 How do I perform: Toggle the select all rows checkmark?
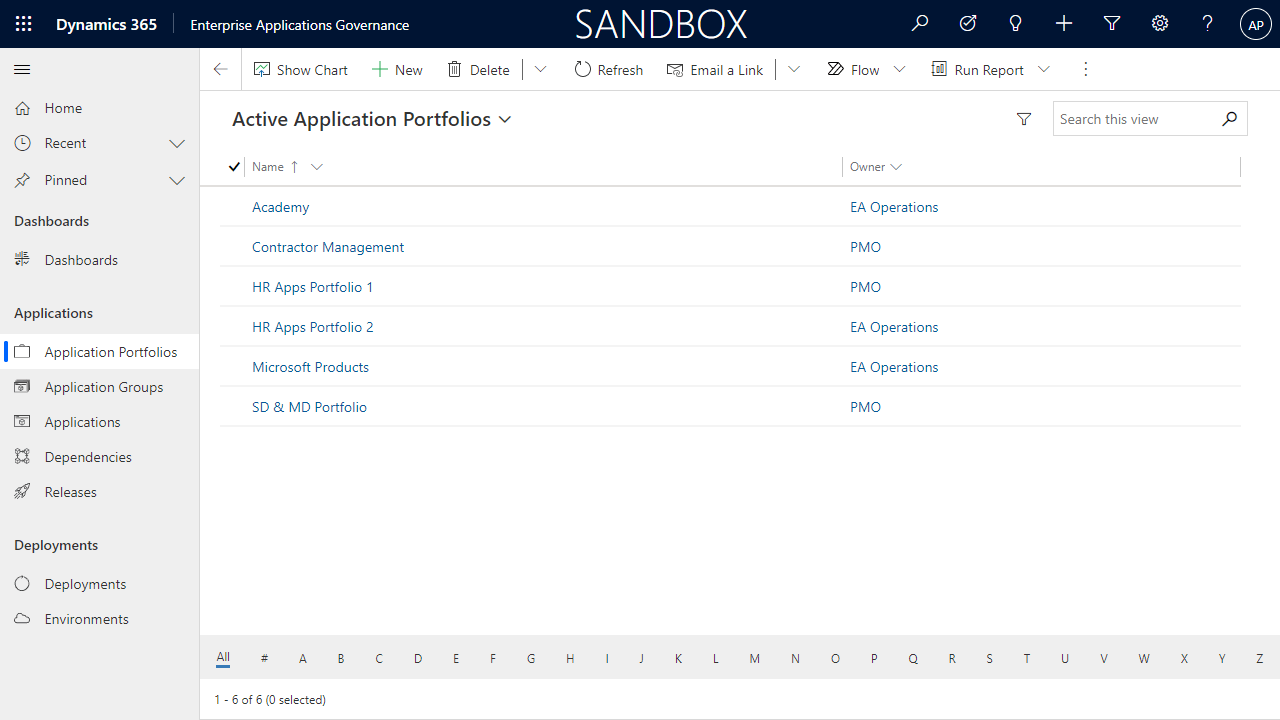234,167
